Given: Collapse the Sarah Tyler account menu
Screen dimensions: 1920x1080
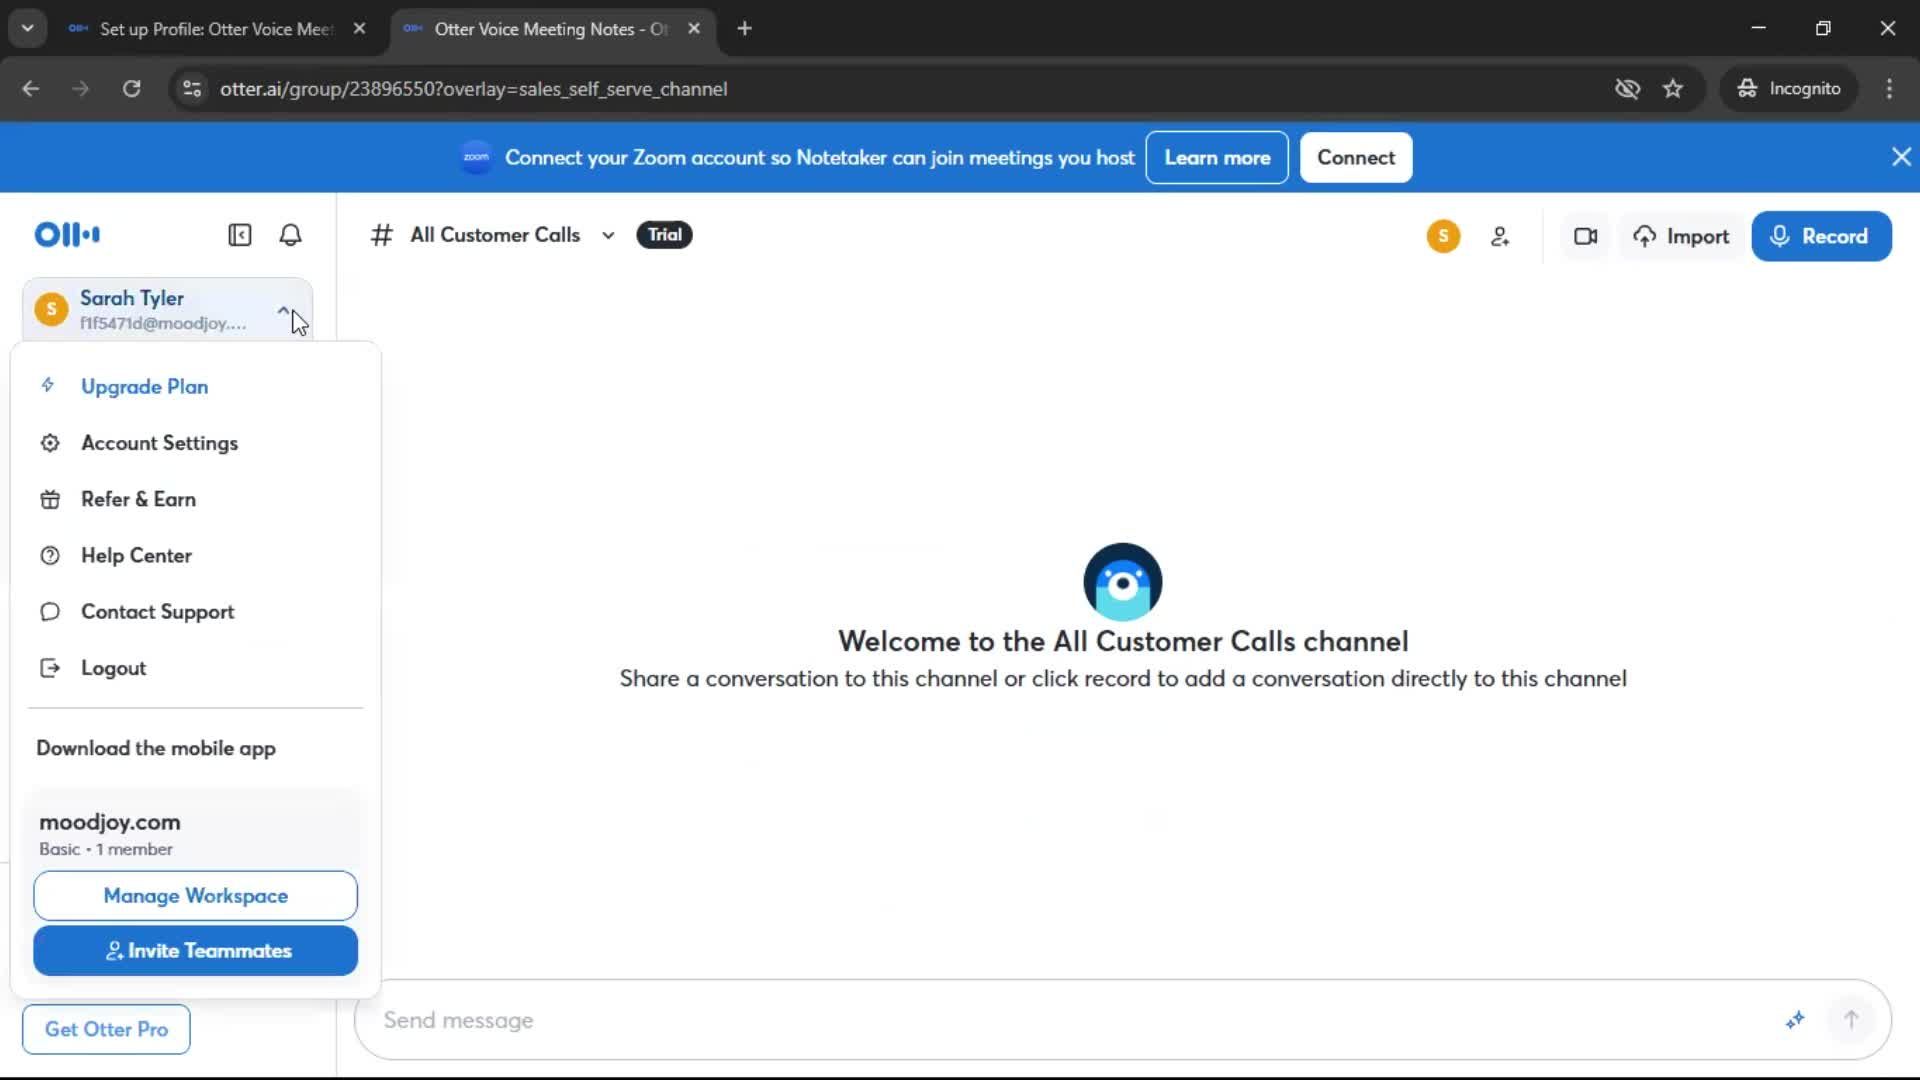Looking at the screenshot, I should pos(283,310).
